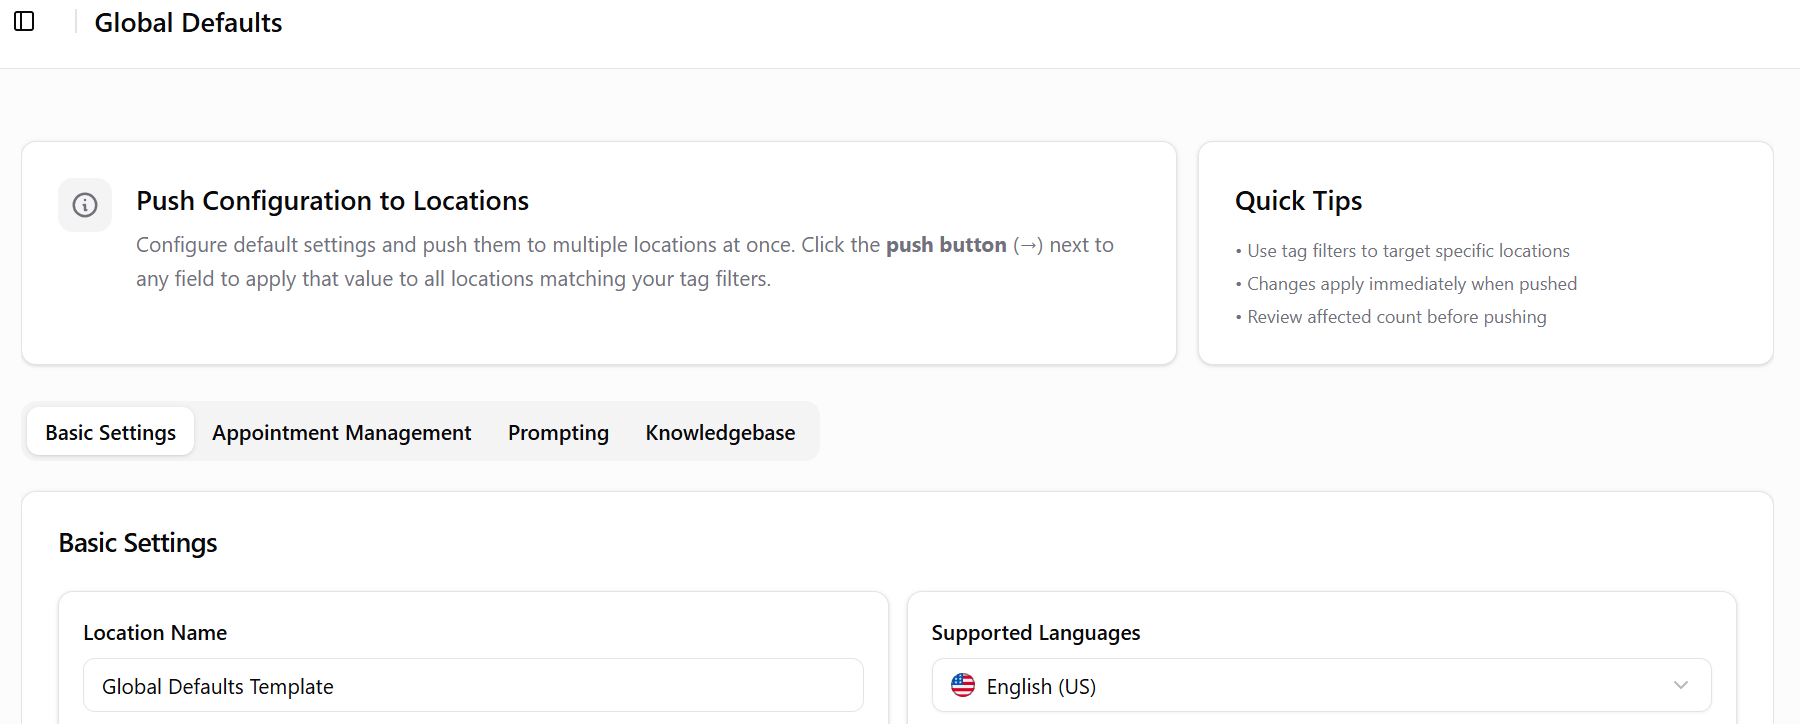Click the tip about using tag filters
The width and height of the screenshot is (1800, 724).
[1407, 251]
